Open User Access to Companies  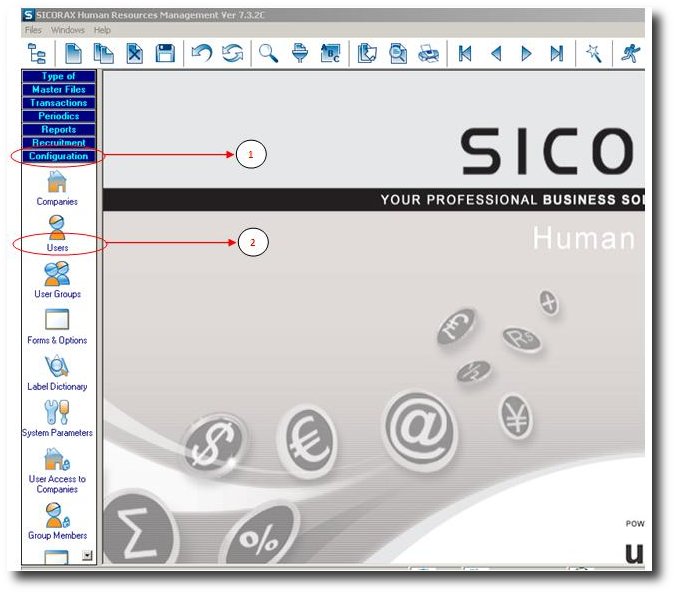point(57,460)
